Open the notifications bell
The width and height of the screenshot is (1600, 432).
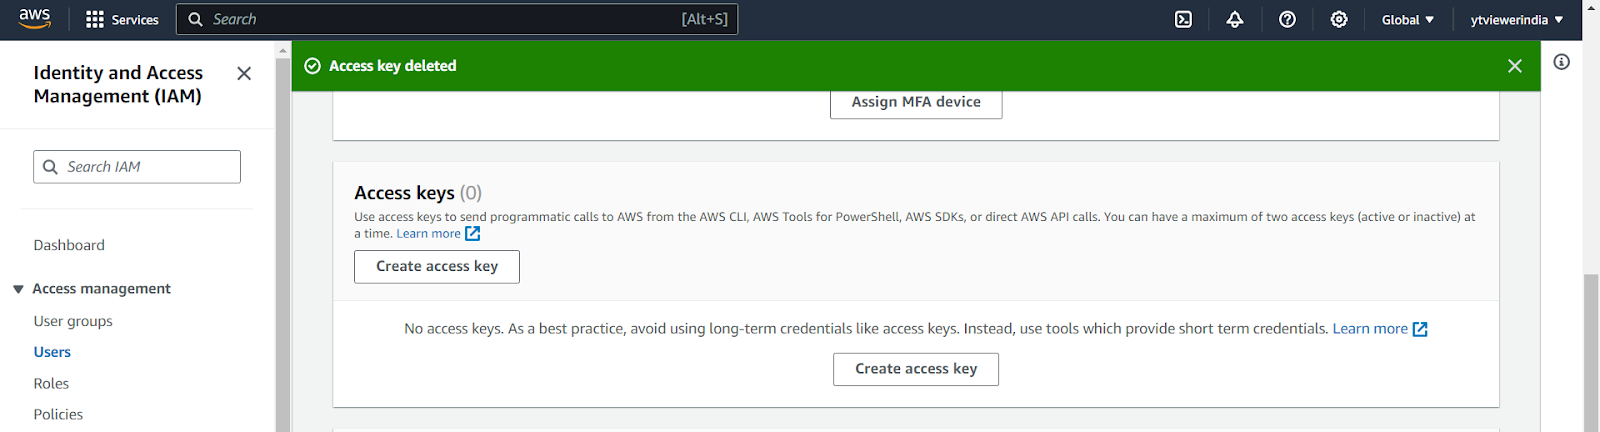pos(1235,19)
